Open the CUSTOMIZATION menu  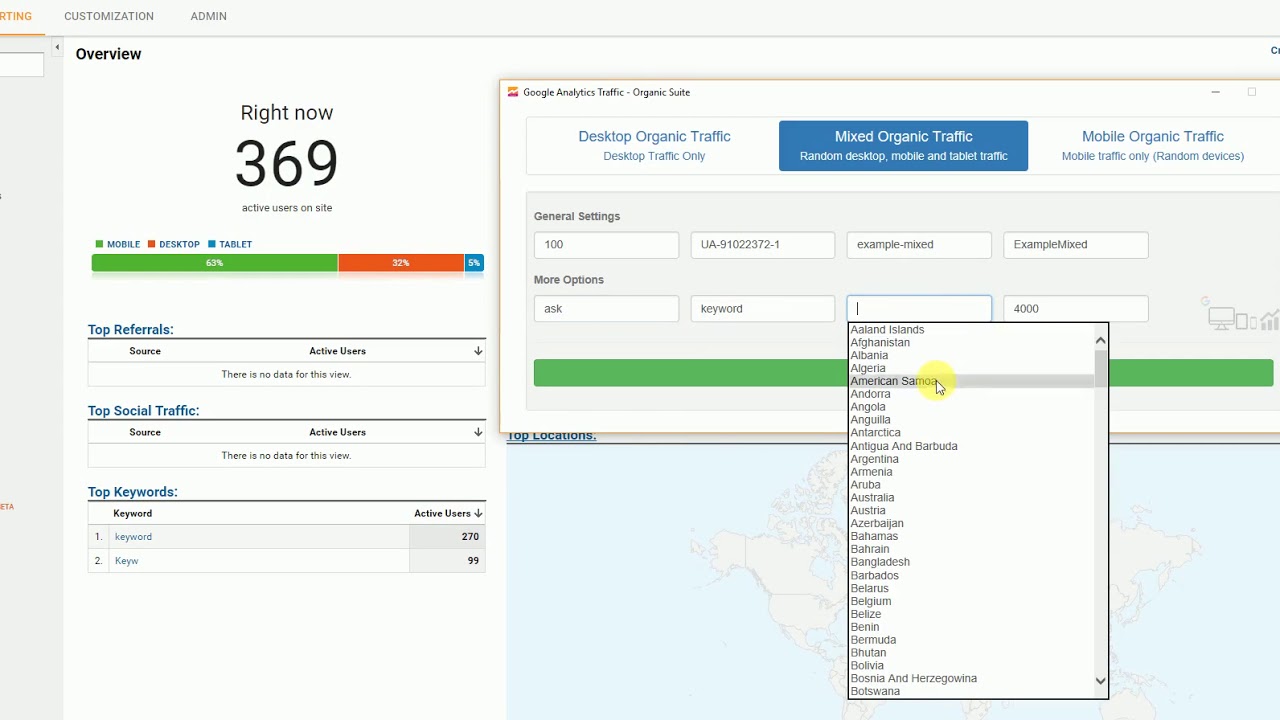[109, 16]
